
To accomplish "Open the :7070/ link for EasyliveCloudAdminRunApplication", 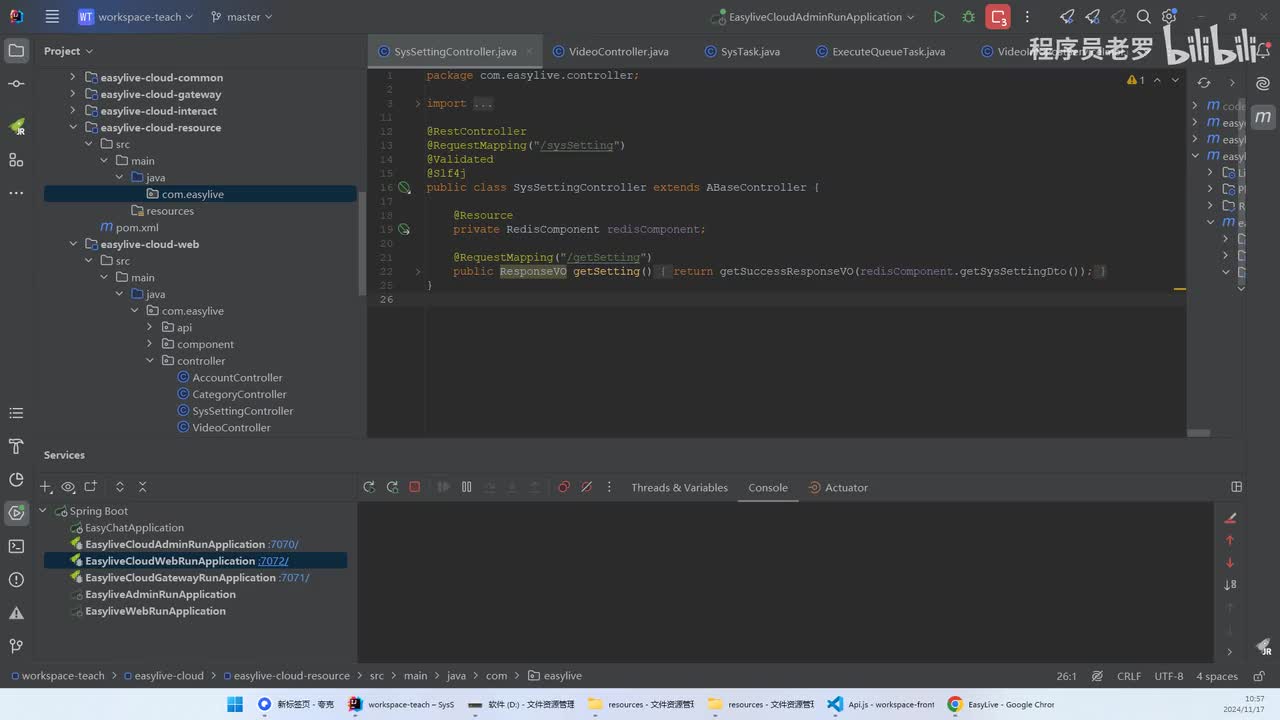I will coord(283,545).
